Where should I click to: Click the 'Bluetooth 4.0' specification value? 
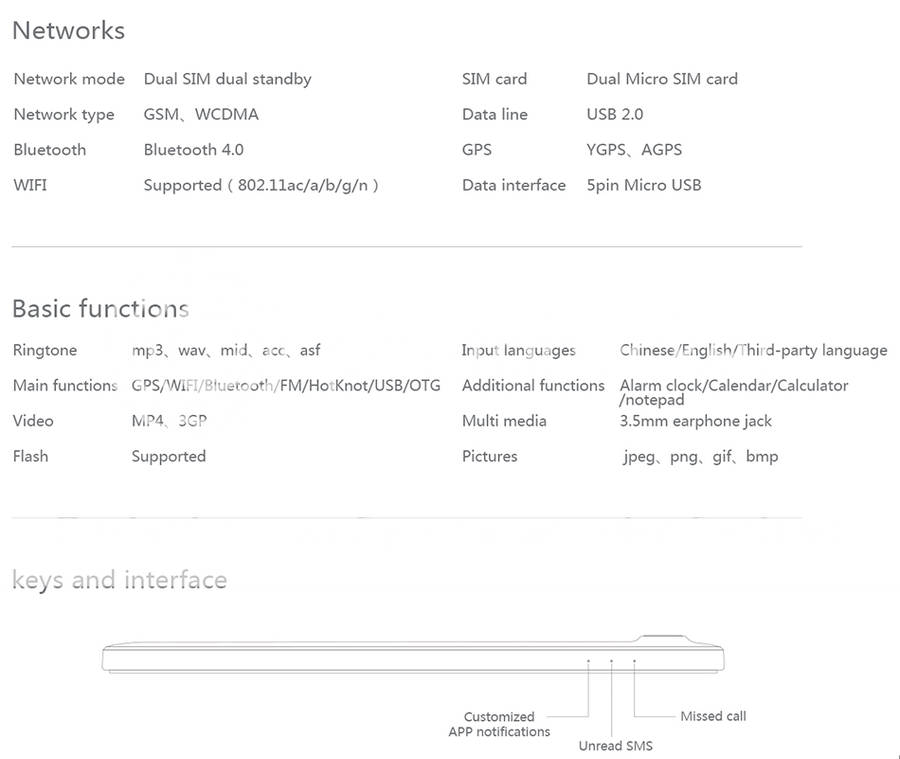193,150
